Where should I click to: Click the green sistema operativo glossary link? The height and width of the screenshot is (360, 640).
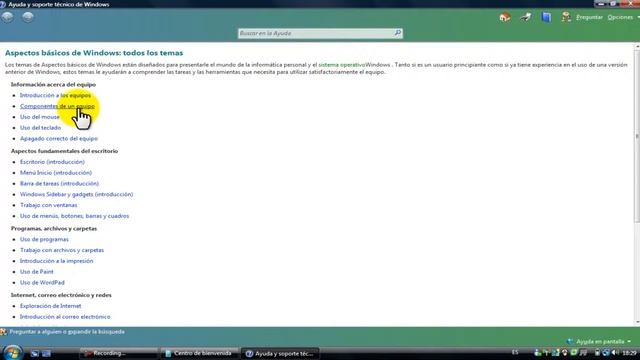[x=342, y=64]
